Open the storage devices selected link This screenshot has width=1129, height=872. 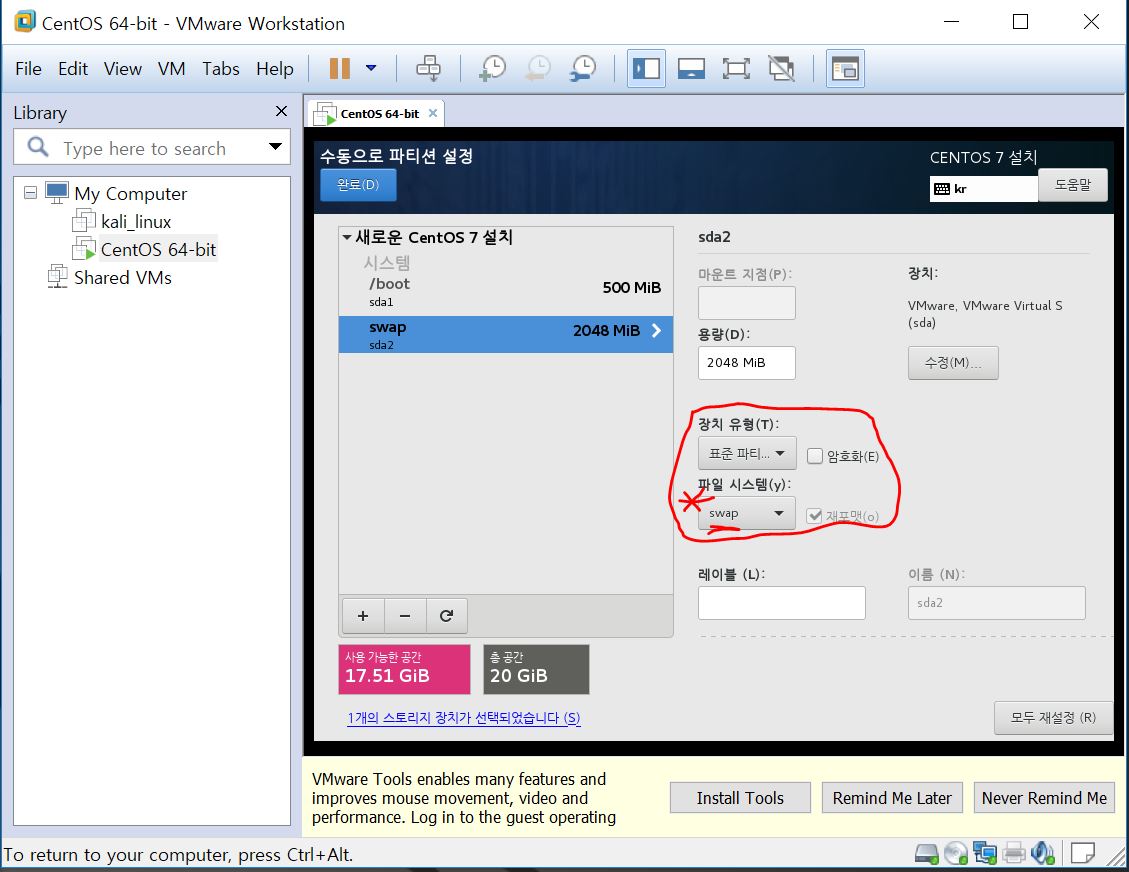click(x=464, y=718)
